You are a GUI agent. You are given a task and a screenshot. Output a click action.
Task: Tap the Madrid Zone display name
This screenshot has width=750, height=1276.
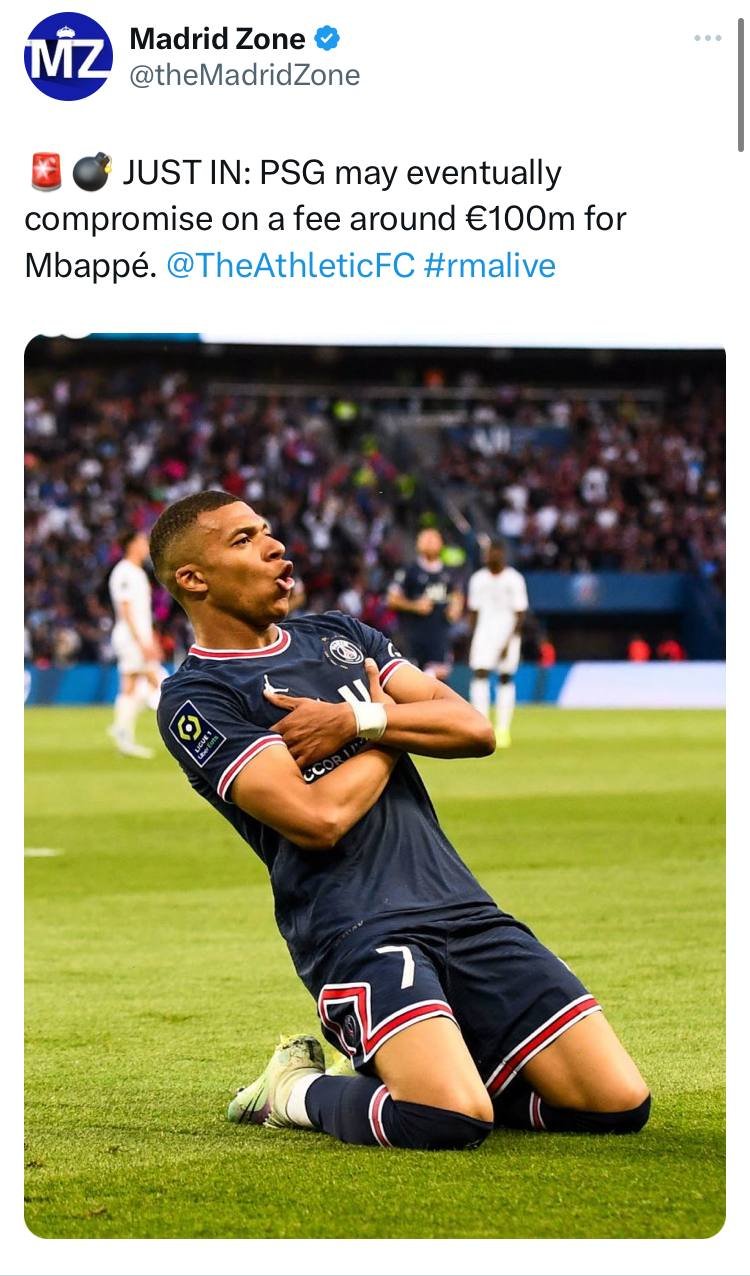217,39
